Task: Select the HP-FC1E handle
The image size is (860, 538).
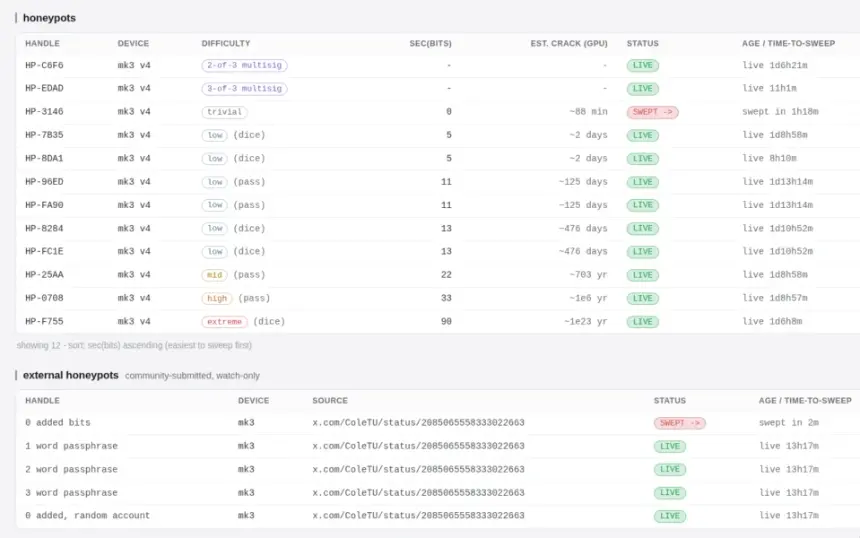Action: pos(44,251)
